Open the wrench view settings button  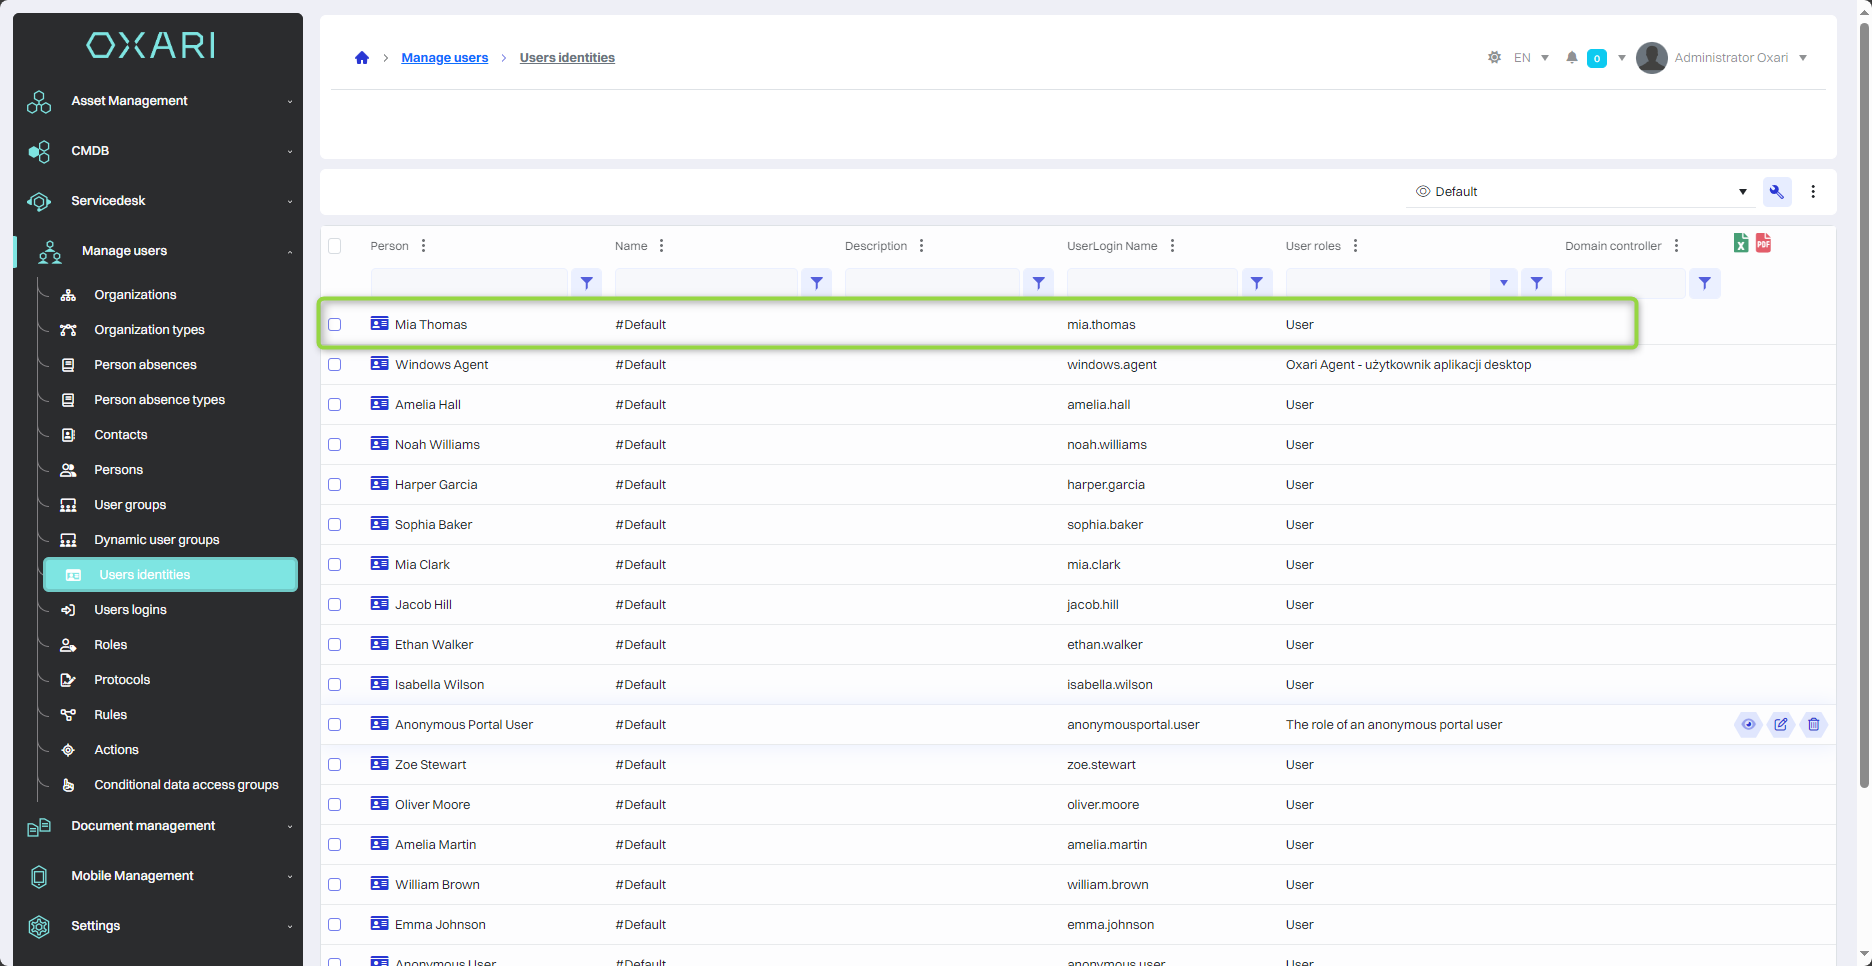pyautogui.click(x=1777, y=192)
